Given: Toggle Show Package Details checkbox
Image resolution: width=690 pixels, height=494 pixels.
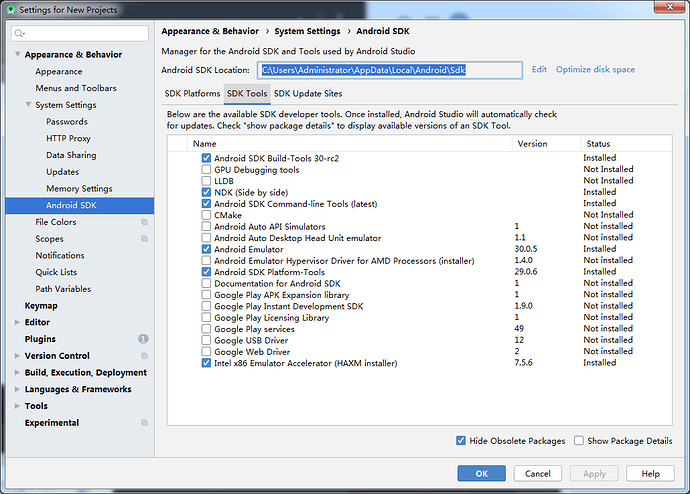Looking at the screenshot, I should point(579,441).
